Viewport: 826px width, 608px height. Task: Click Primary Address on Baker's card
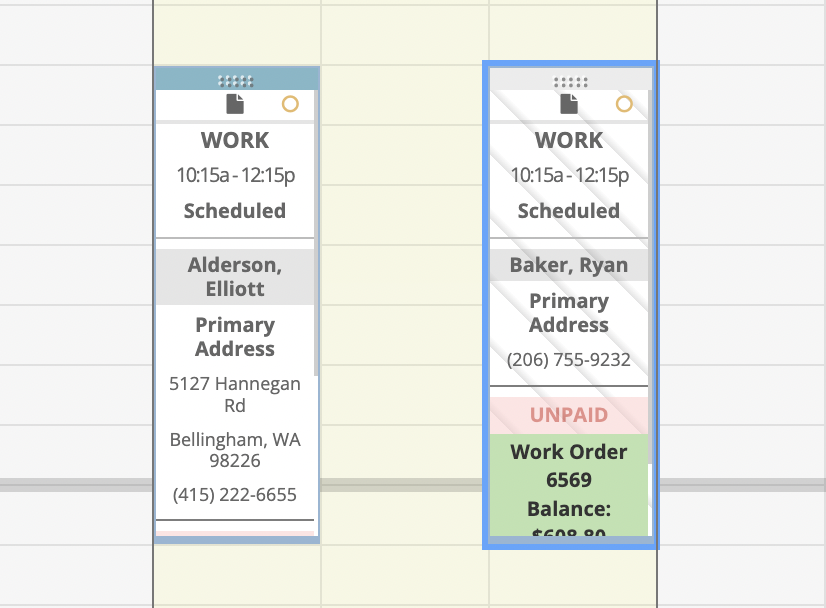569,313
